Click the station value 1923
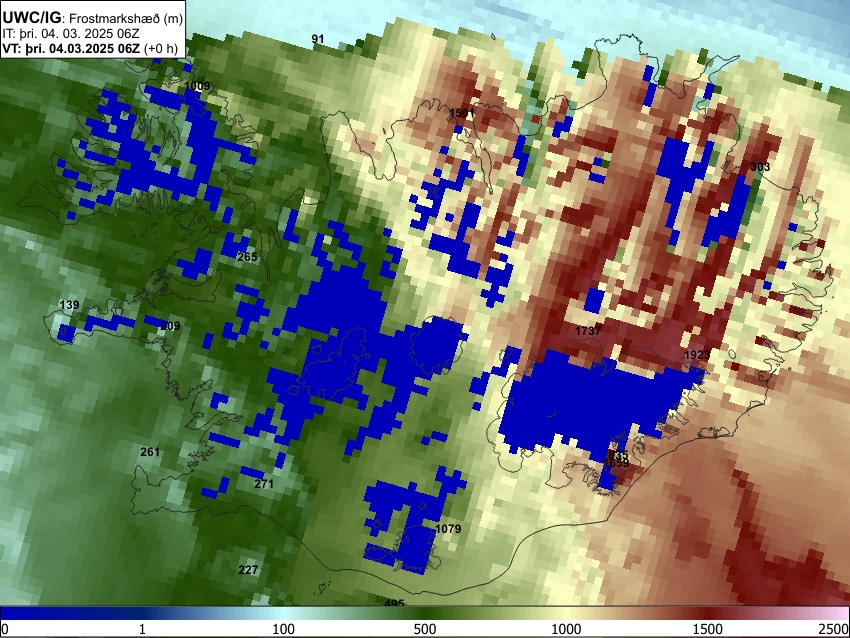The image size is (850, 638). point(697,355)
